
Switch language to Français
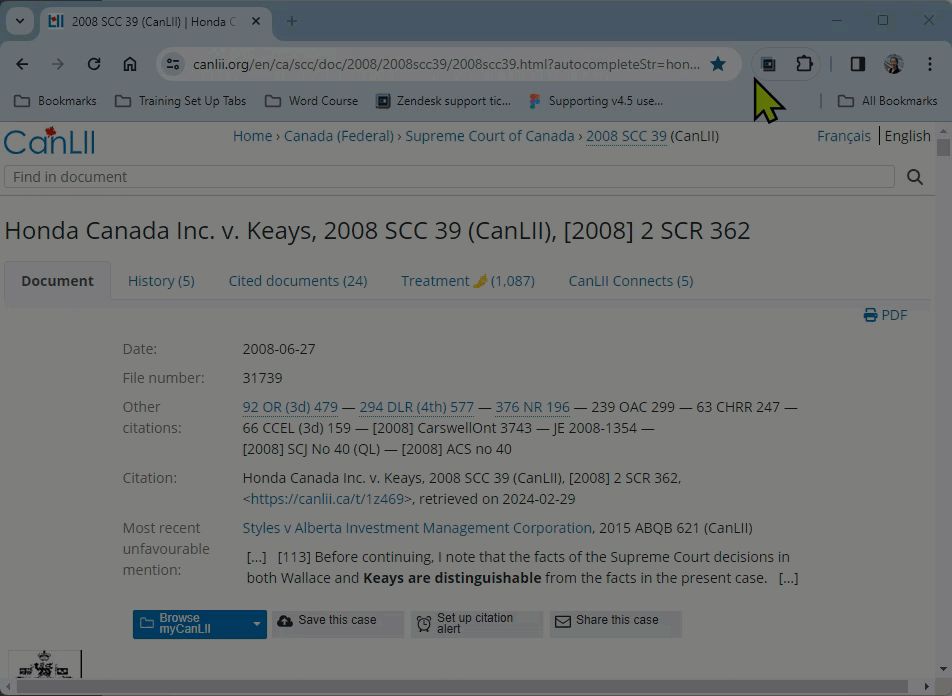tap(843, 136)
